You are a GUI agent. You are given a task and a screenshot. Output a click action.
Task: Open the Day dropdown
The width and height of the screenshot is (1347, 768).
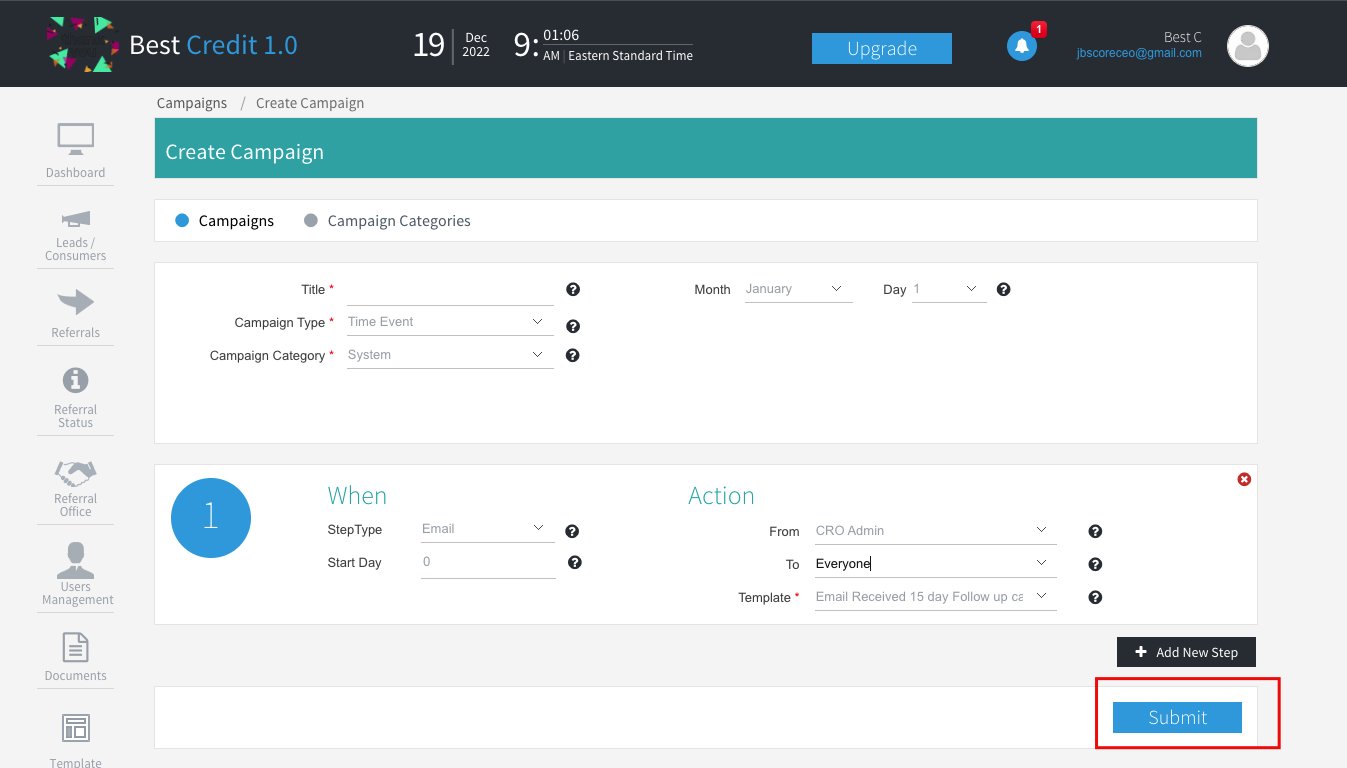point(949,289)
